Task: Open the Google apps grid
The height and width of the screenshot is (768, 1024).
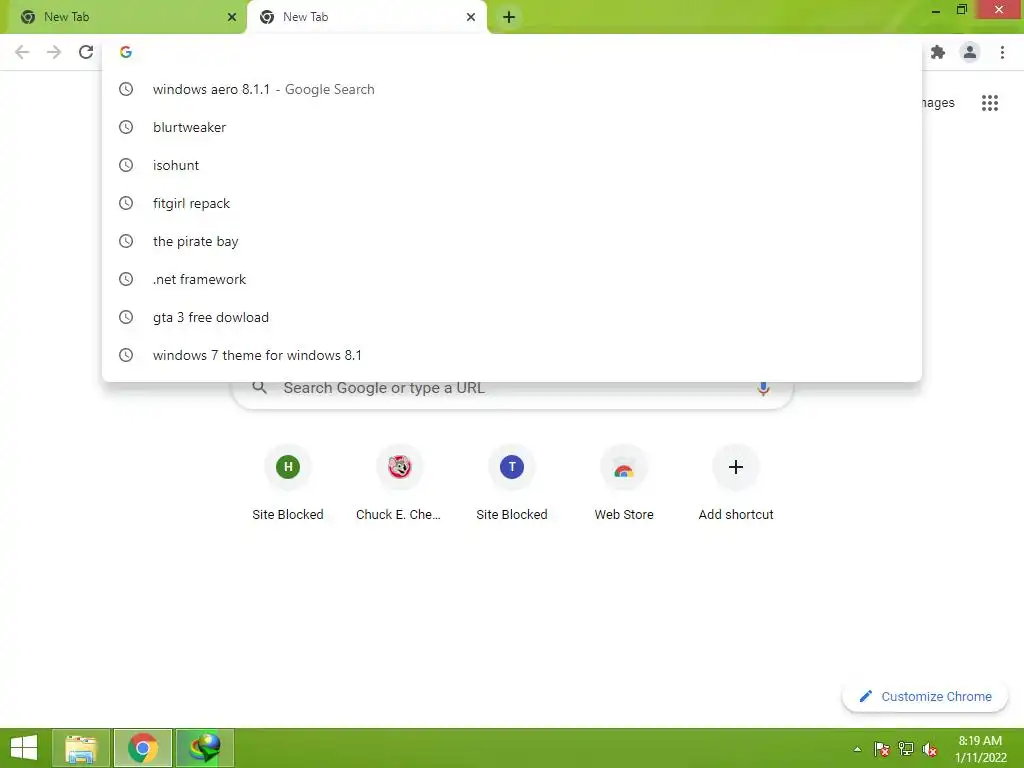Action: point(990,103)
